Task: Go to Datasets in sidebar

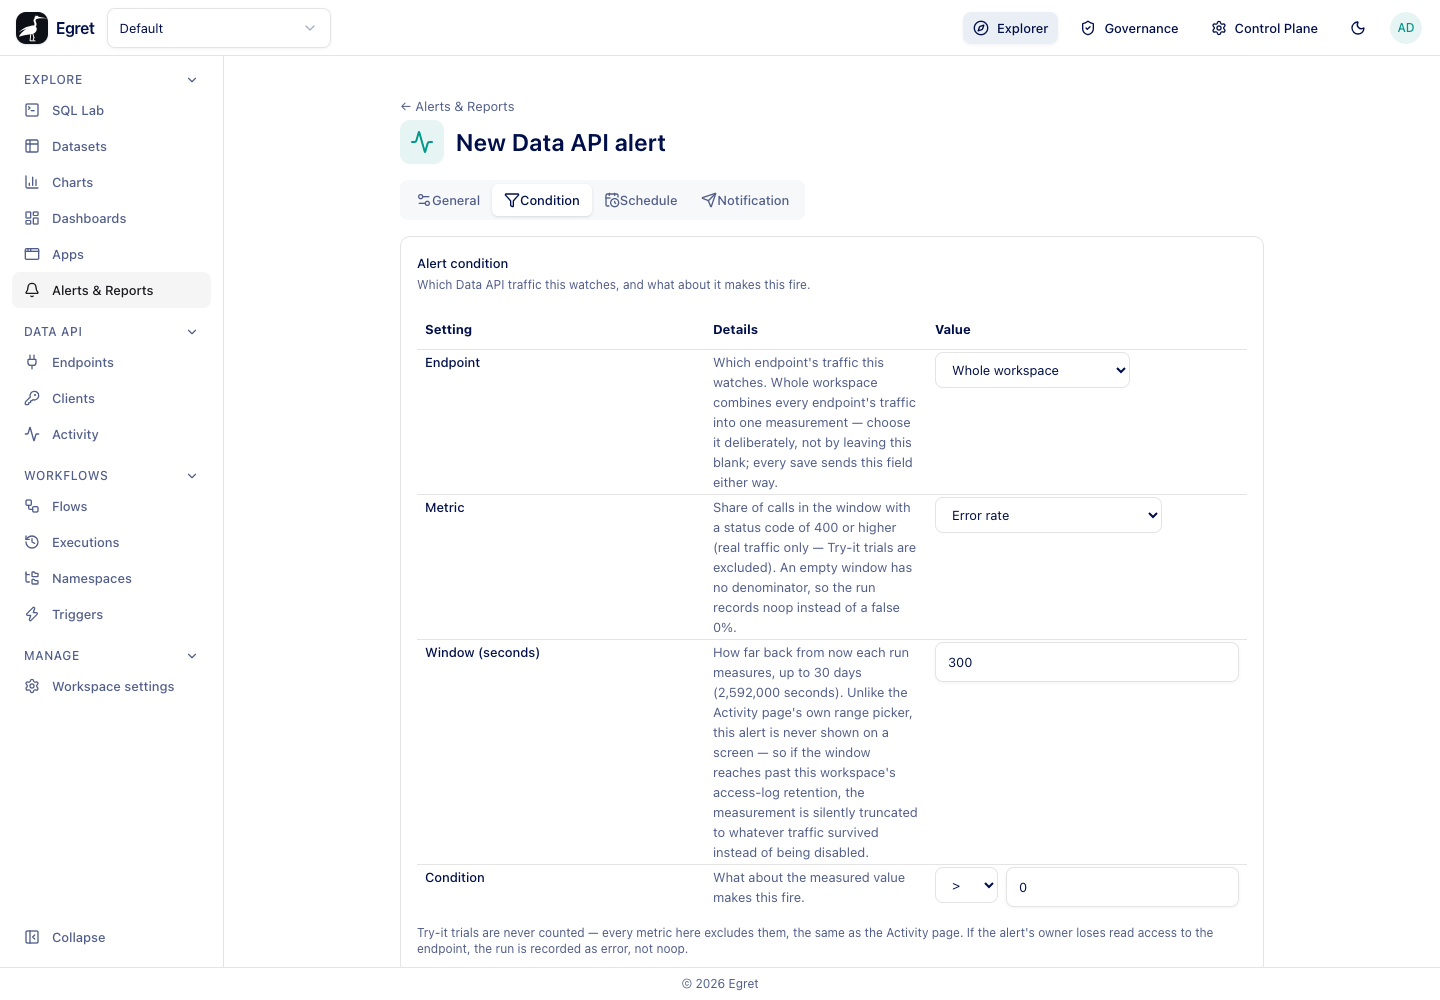Action: click(111, 146)
